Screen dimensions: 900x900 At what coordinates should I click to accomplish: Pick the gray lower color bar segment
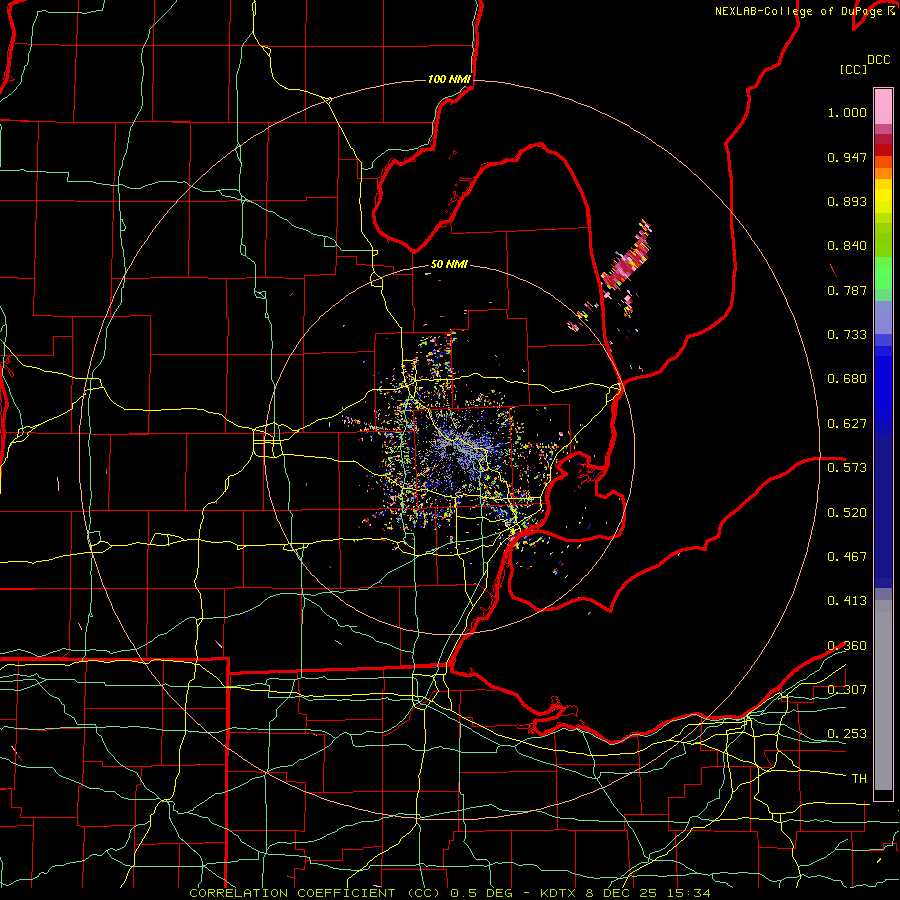coord(883,695)
